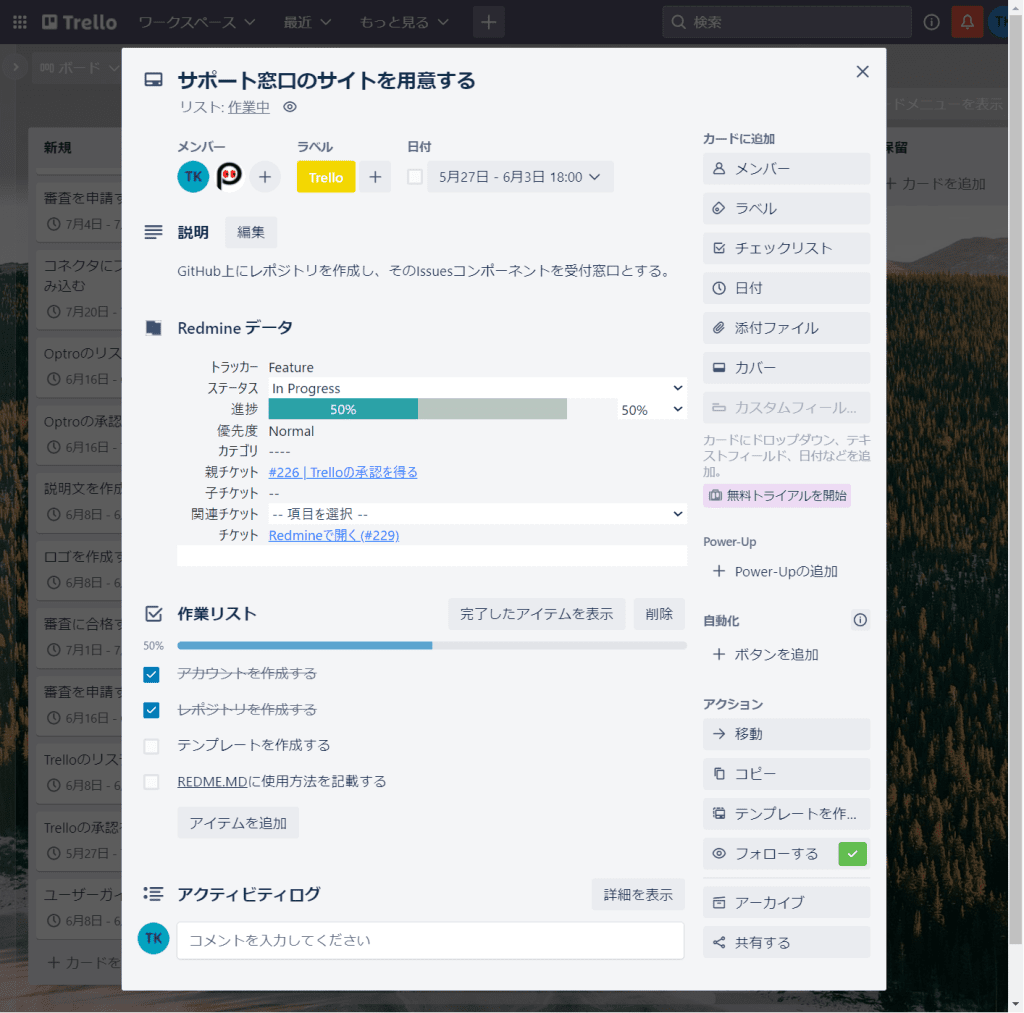1024x1013 pixels.
Task: Add a label with the plus button
Action: click(375, 177)
